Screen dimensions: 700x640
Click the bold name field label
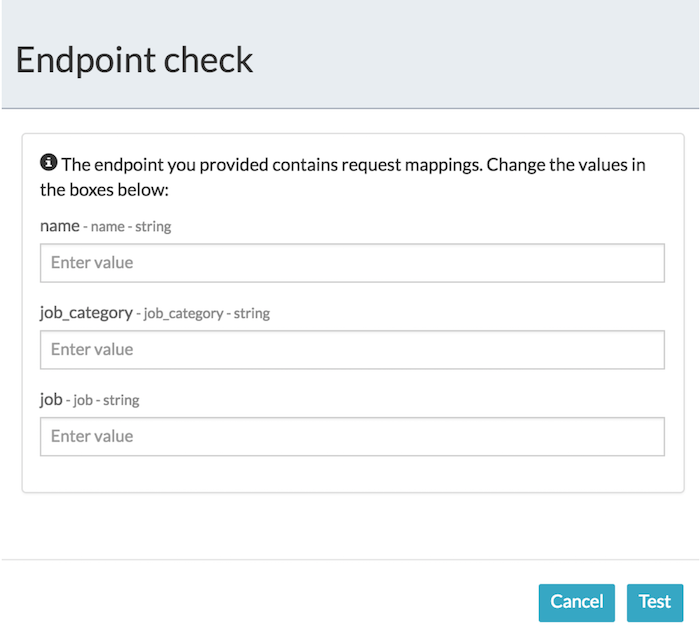coord(59,226)
